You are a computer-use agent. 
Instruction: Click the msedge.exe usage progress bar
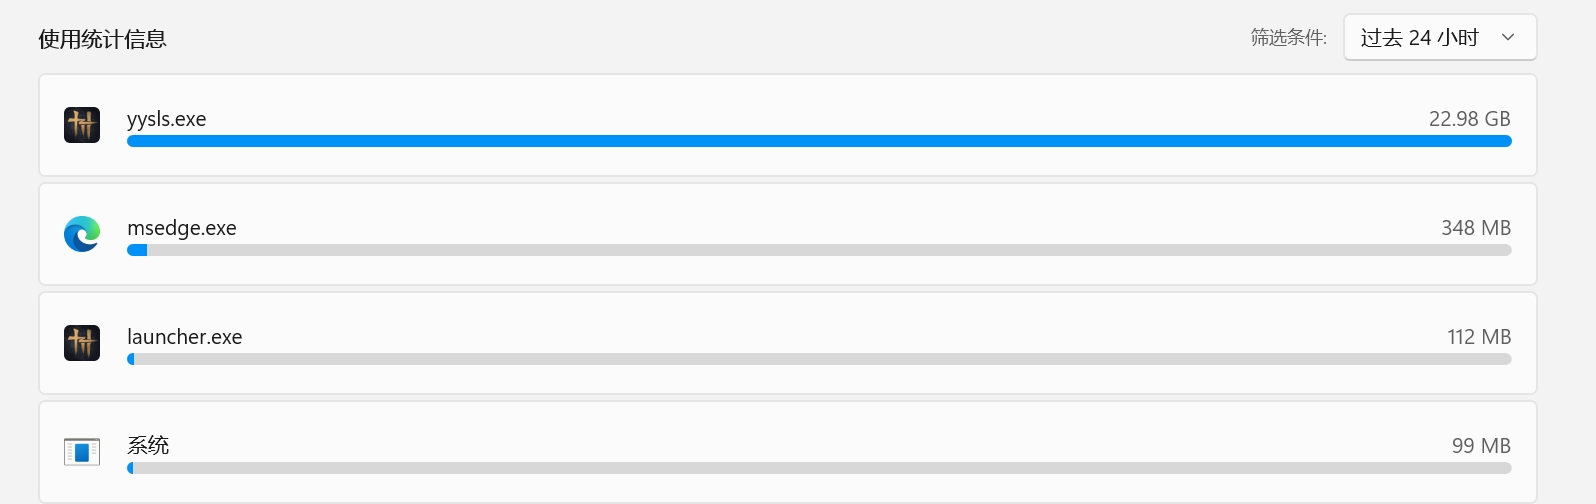[x=819, y=250]
